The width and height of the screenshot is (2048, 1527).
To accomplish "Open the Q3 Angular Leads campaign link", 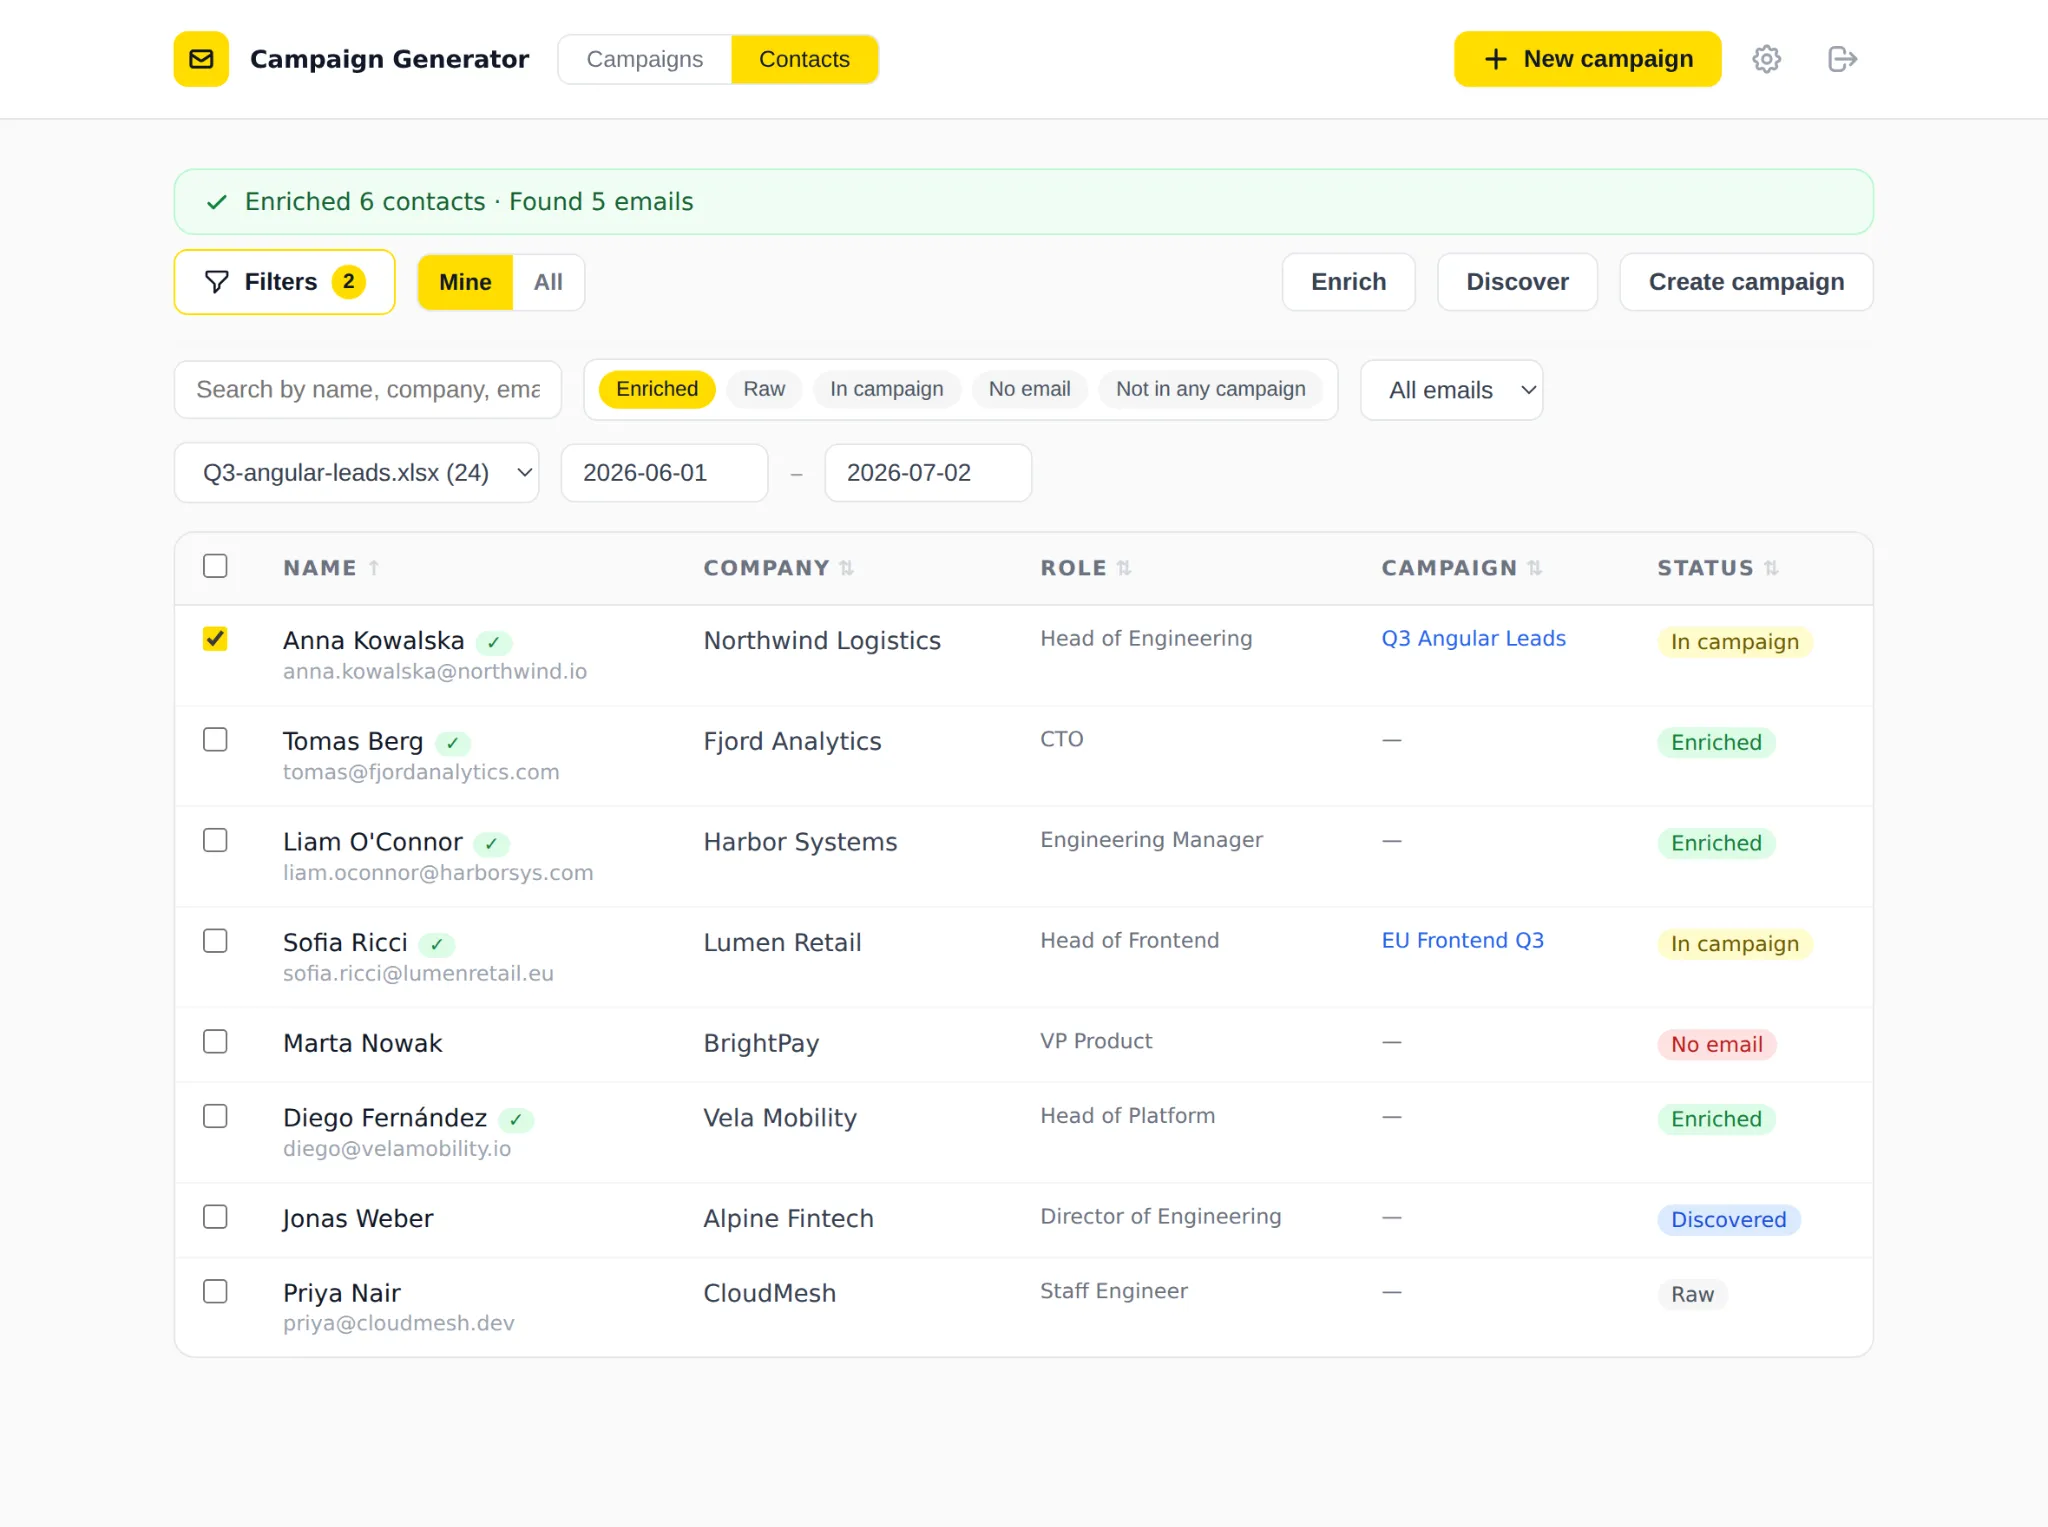I will [x=1473, y=639].
